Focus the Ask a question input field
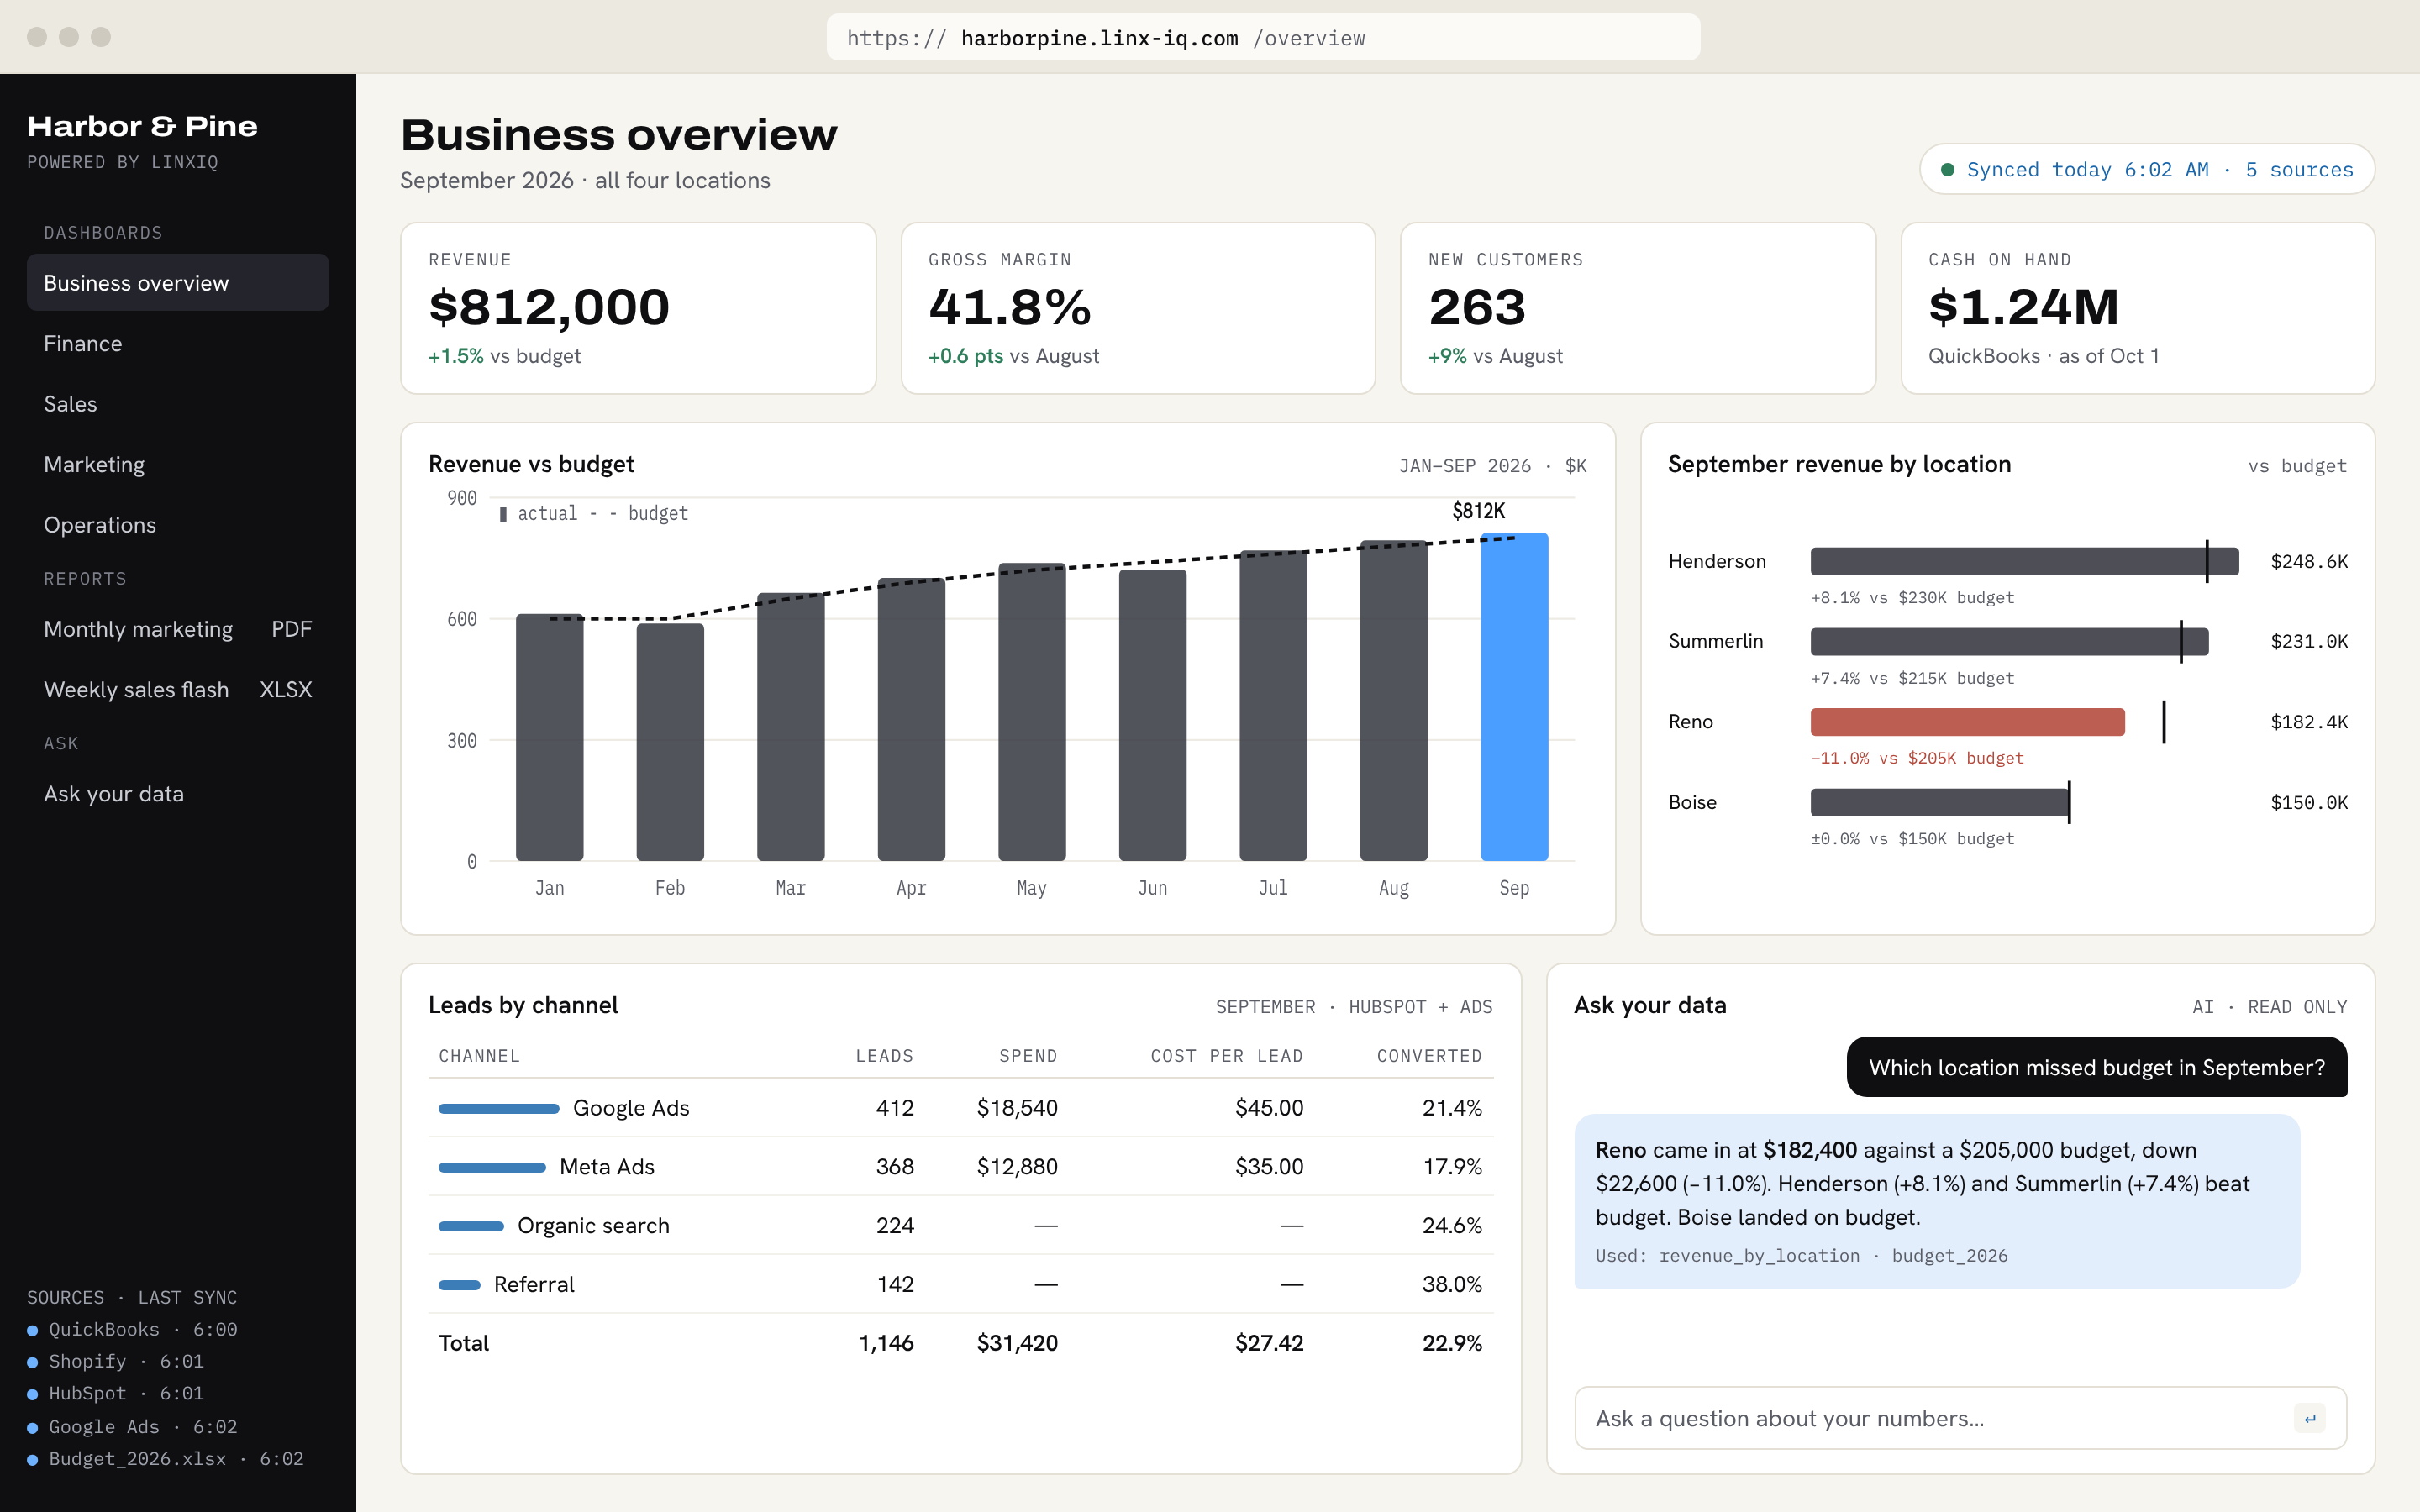The width and height of the screenshot is (2420, 1512). 1960,1418
